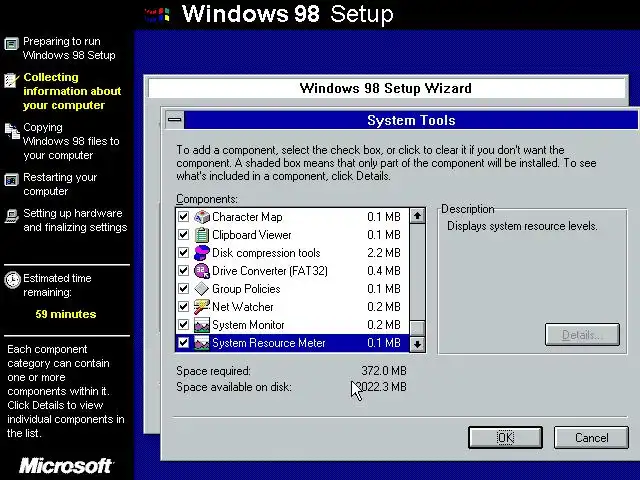The height and width of the screenshot is (480, 640).
Task: Click the Preparing to run Setup step icon
Action: pyautogui.click(x=11, y=43)
